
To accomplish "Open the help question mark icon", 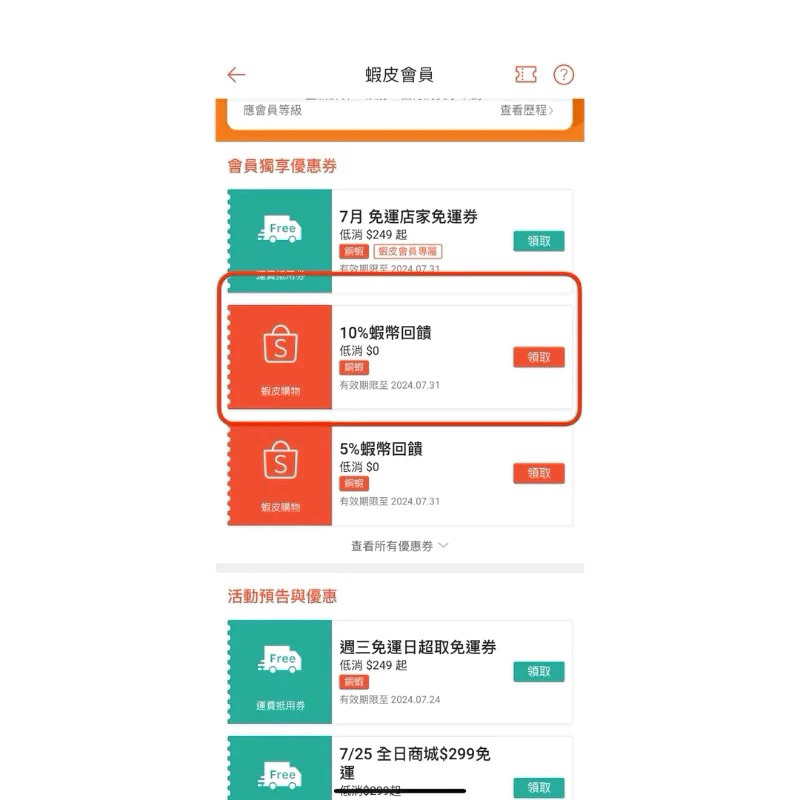I will click(563, 74).
